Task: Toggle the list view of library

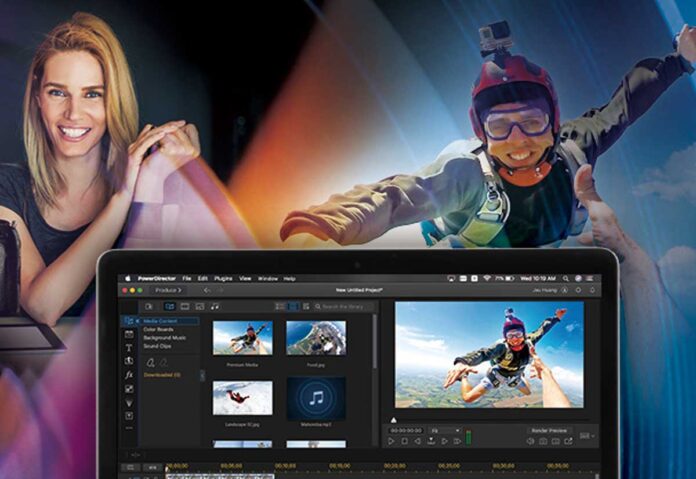Action: (280, 306)
